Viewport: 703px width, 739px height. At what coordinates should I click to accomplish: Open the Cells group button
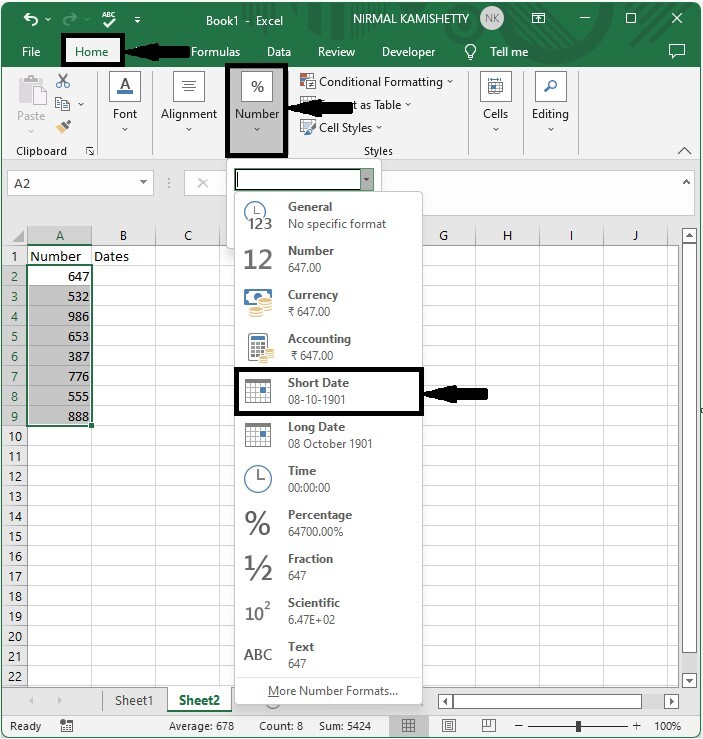(x=496, y=102)
